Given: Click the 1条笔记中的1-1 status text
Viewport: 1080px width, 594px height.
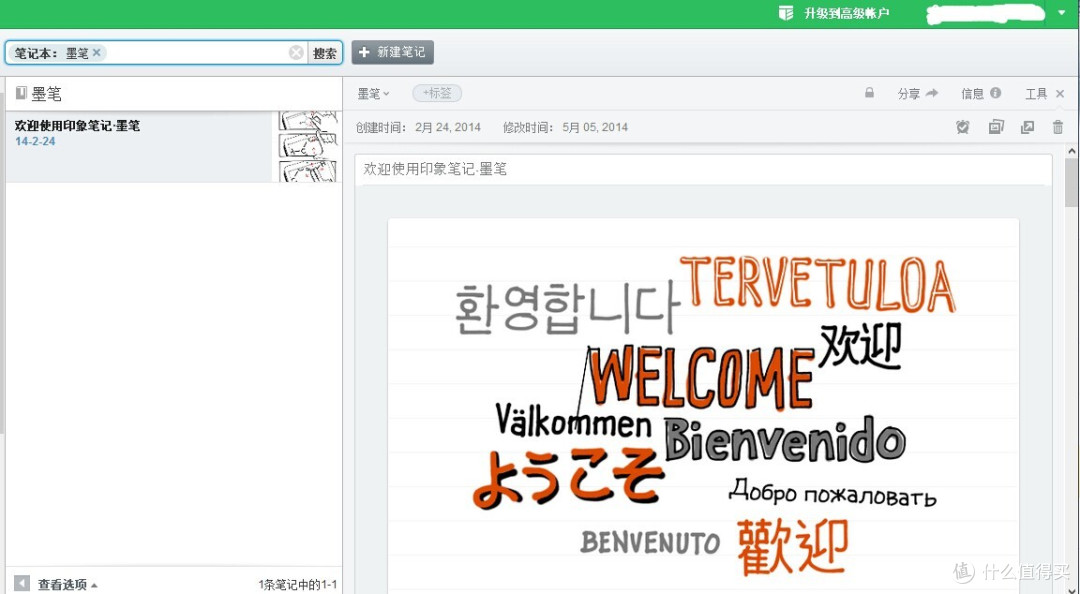Looking at the screenshot, I should tap(298, 585).
